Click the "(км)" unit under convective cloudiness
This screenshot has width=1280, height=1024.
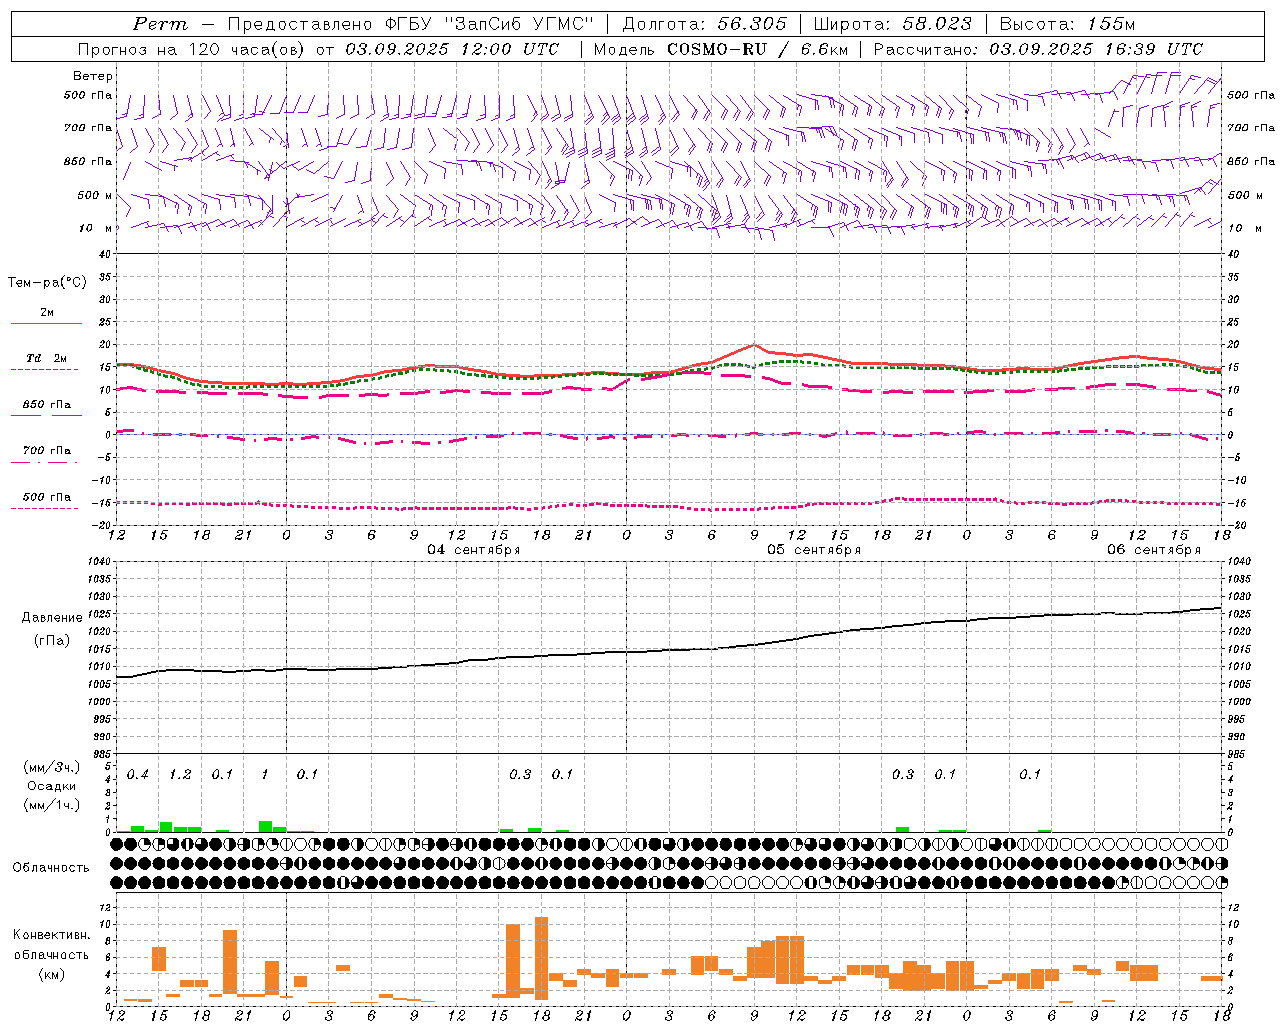[51, 973]
